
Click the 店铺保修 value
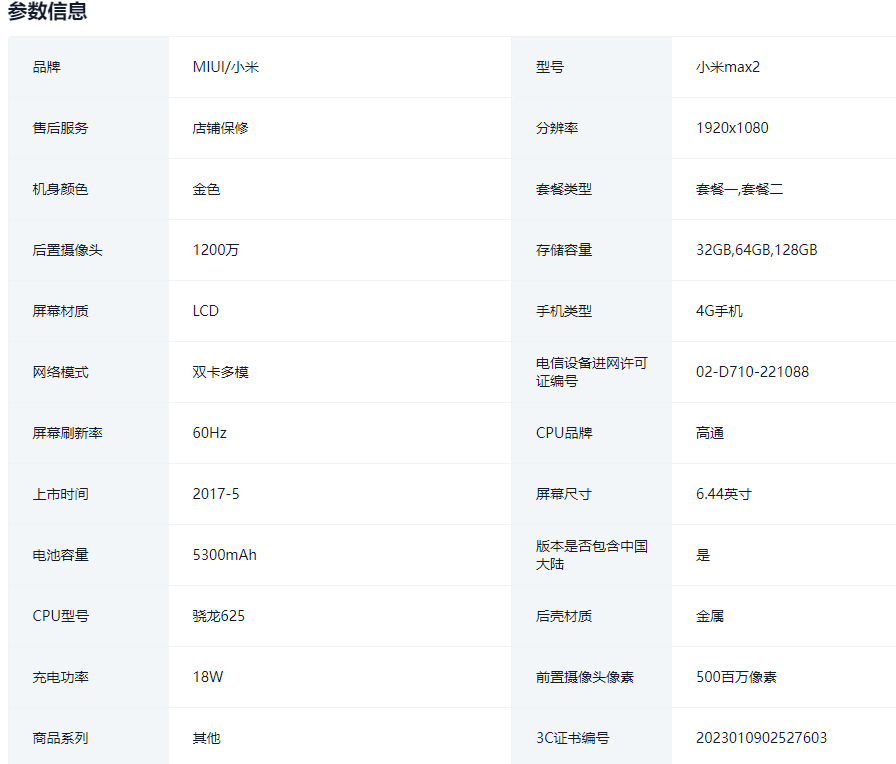[x=221, y=128]
